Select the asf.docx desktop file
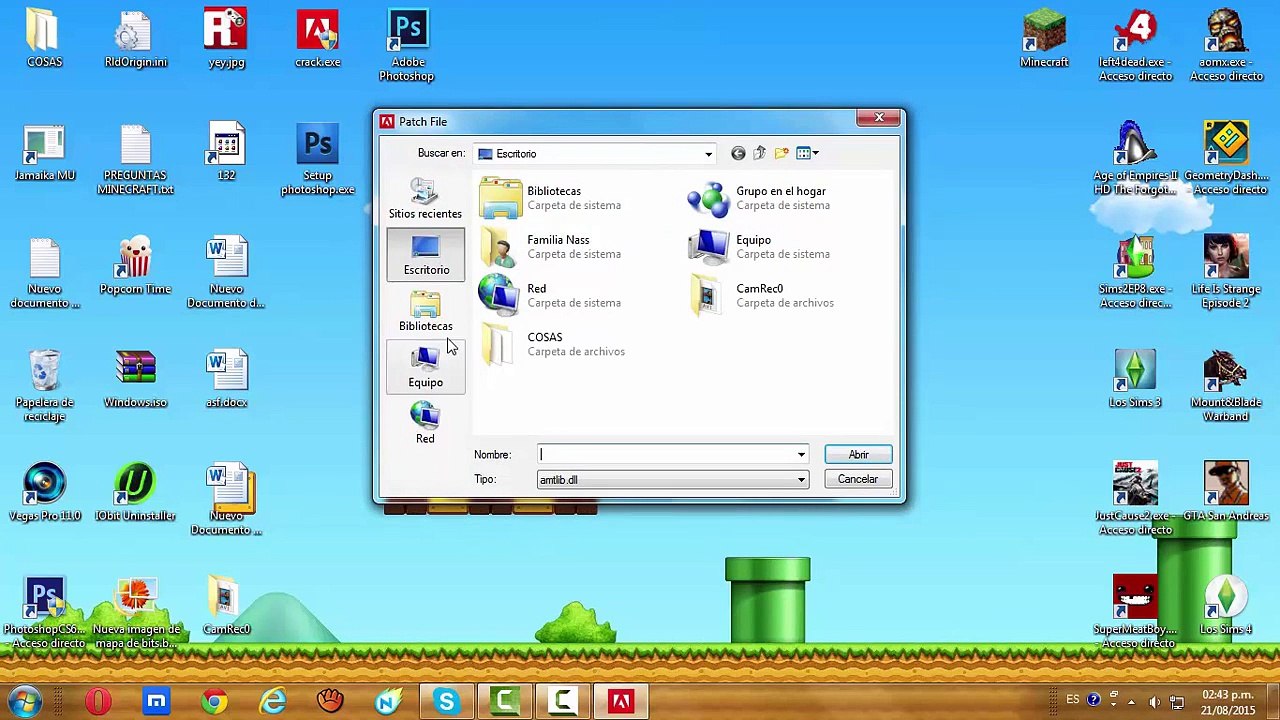 [x=226, y=380]
